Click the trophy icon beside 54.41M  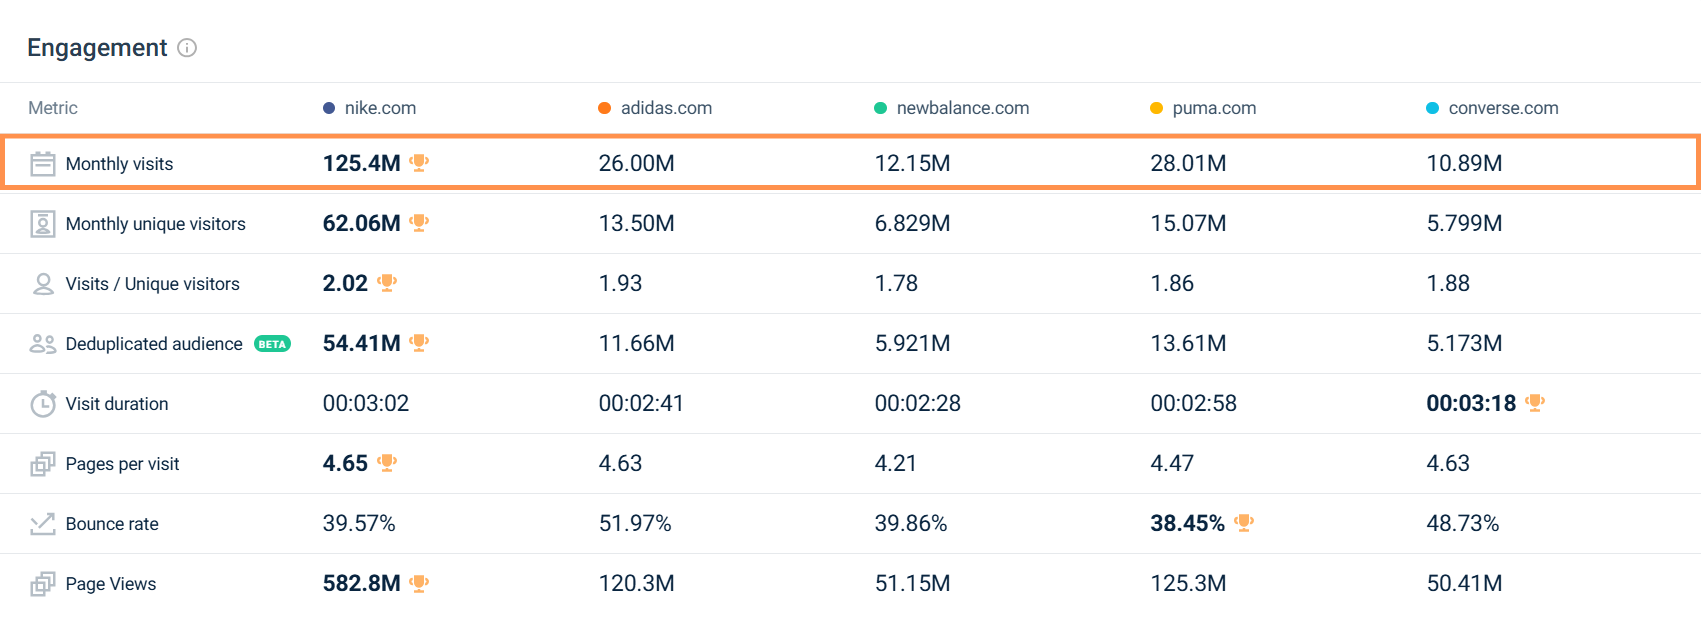[419, 343]
